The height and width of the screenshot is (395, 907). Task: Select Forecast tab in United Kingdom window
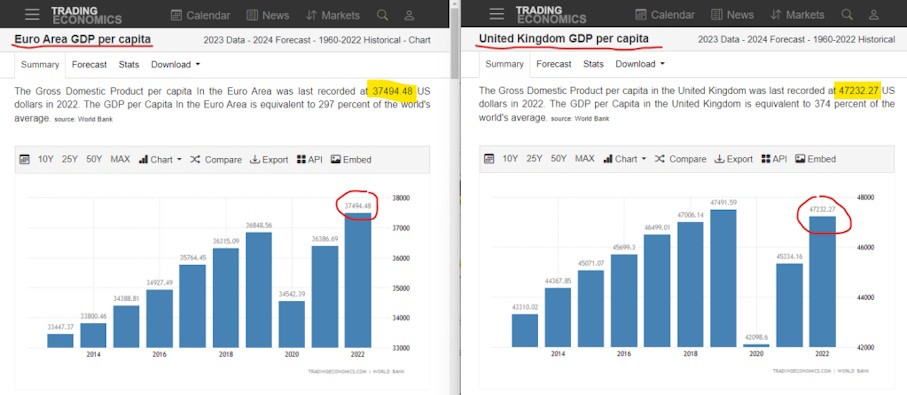click(x=554, y=64)
